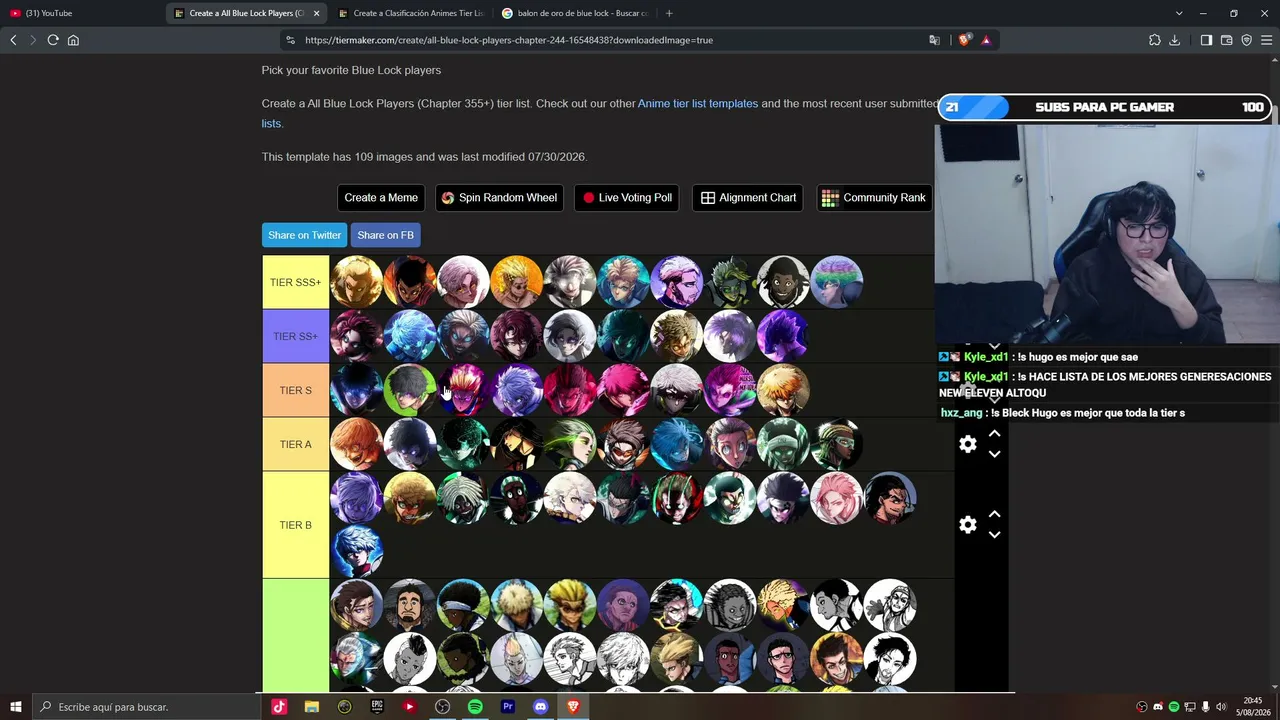Image resolution: width=1280 pixels, height=720 pixels.
Task: View the Community Rank
Action: pos(874,198)
